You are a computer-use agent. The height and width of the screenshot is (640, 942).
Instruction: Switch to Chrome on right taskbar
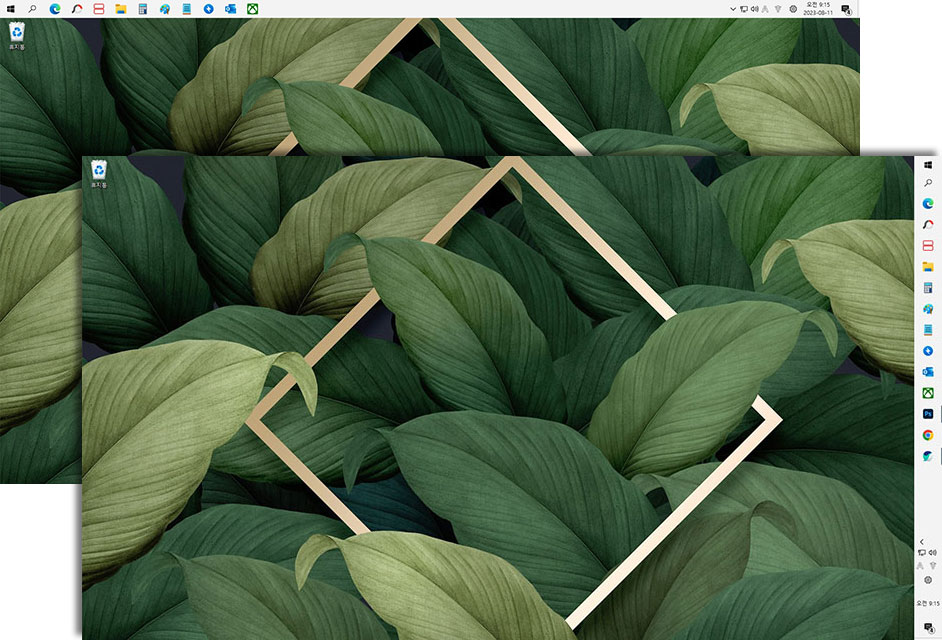pos(928,435)
